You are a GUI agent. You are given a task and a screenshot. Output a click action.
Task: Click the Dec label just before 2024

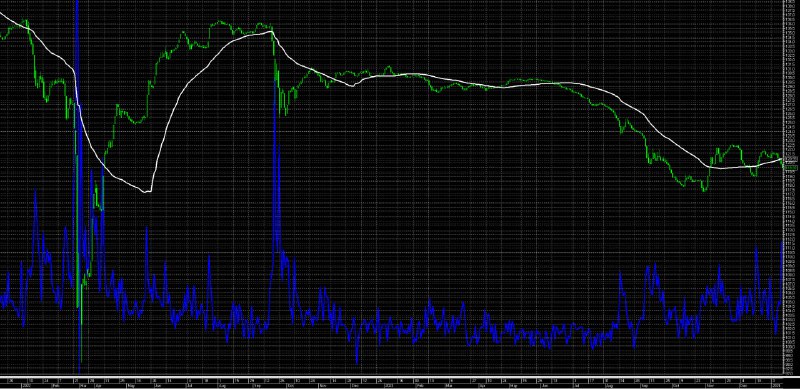[x=743, y=385]
